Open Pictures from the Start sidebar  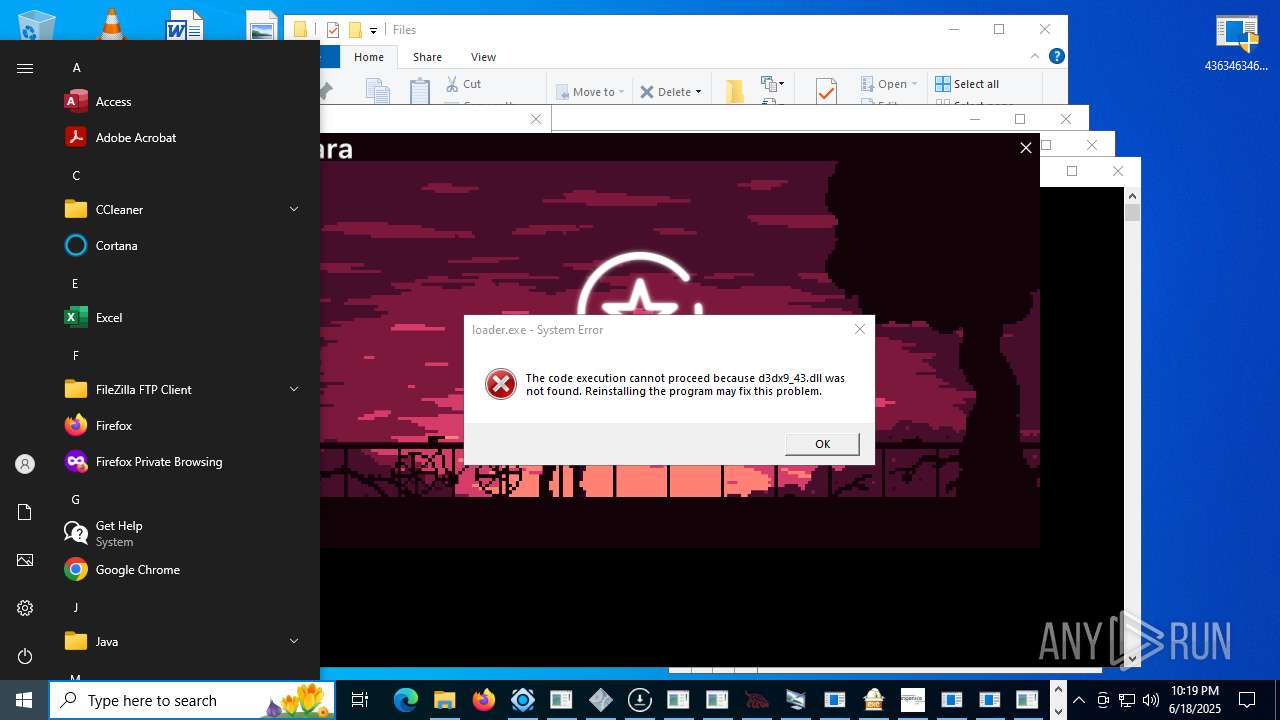click(25, 560)
